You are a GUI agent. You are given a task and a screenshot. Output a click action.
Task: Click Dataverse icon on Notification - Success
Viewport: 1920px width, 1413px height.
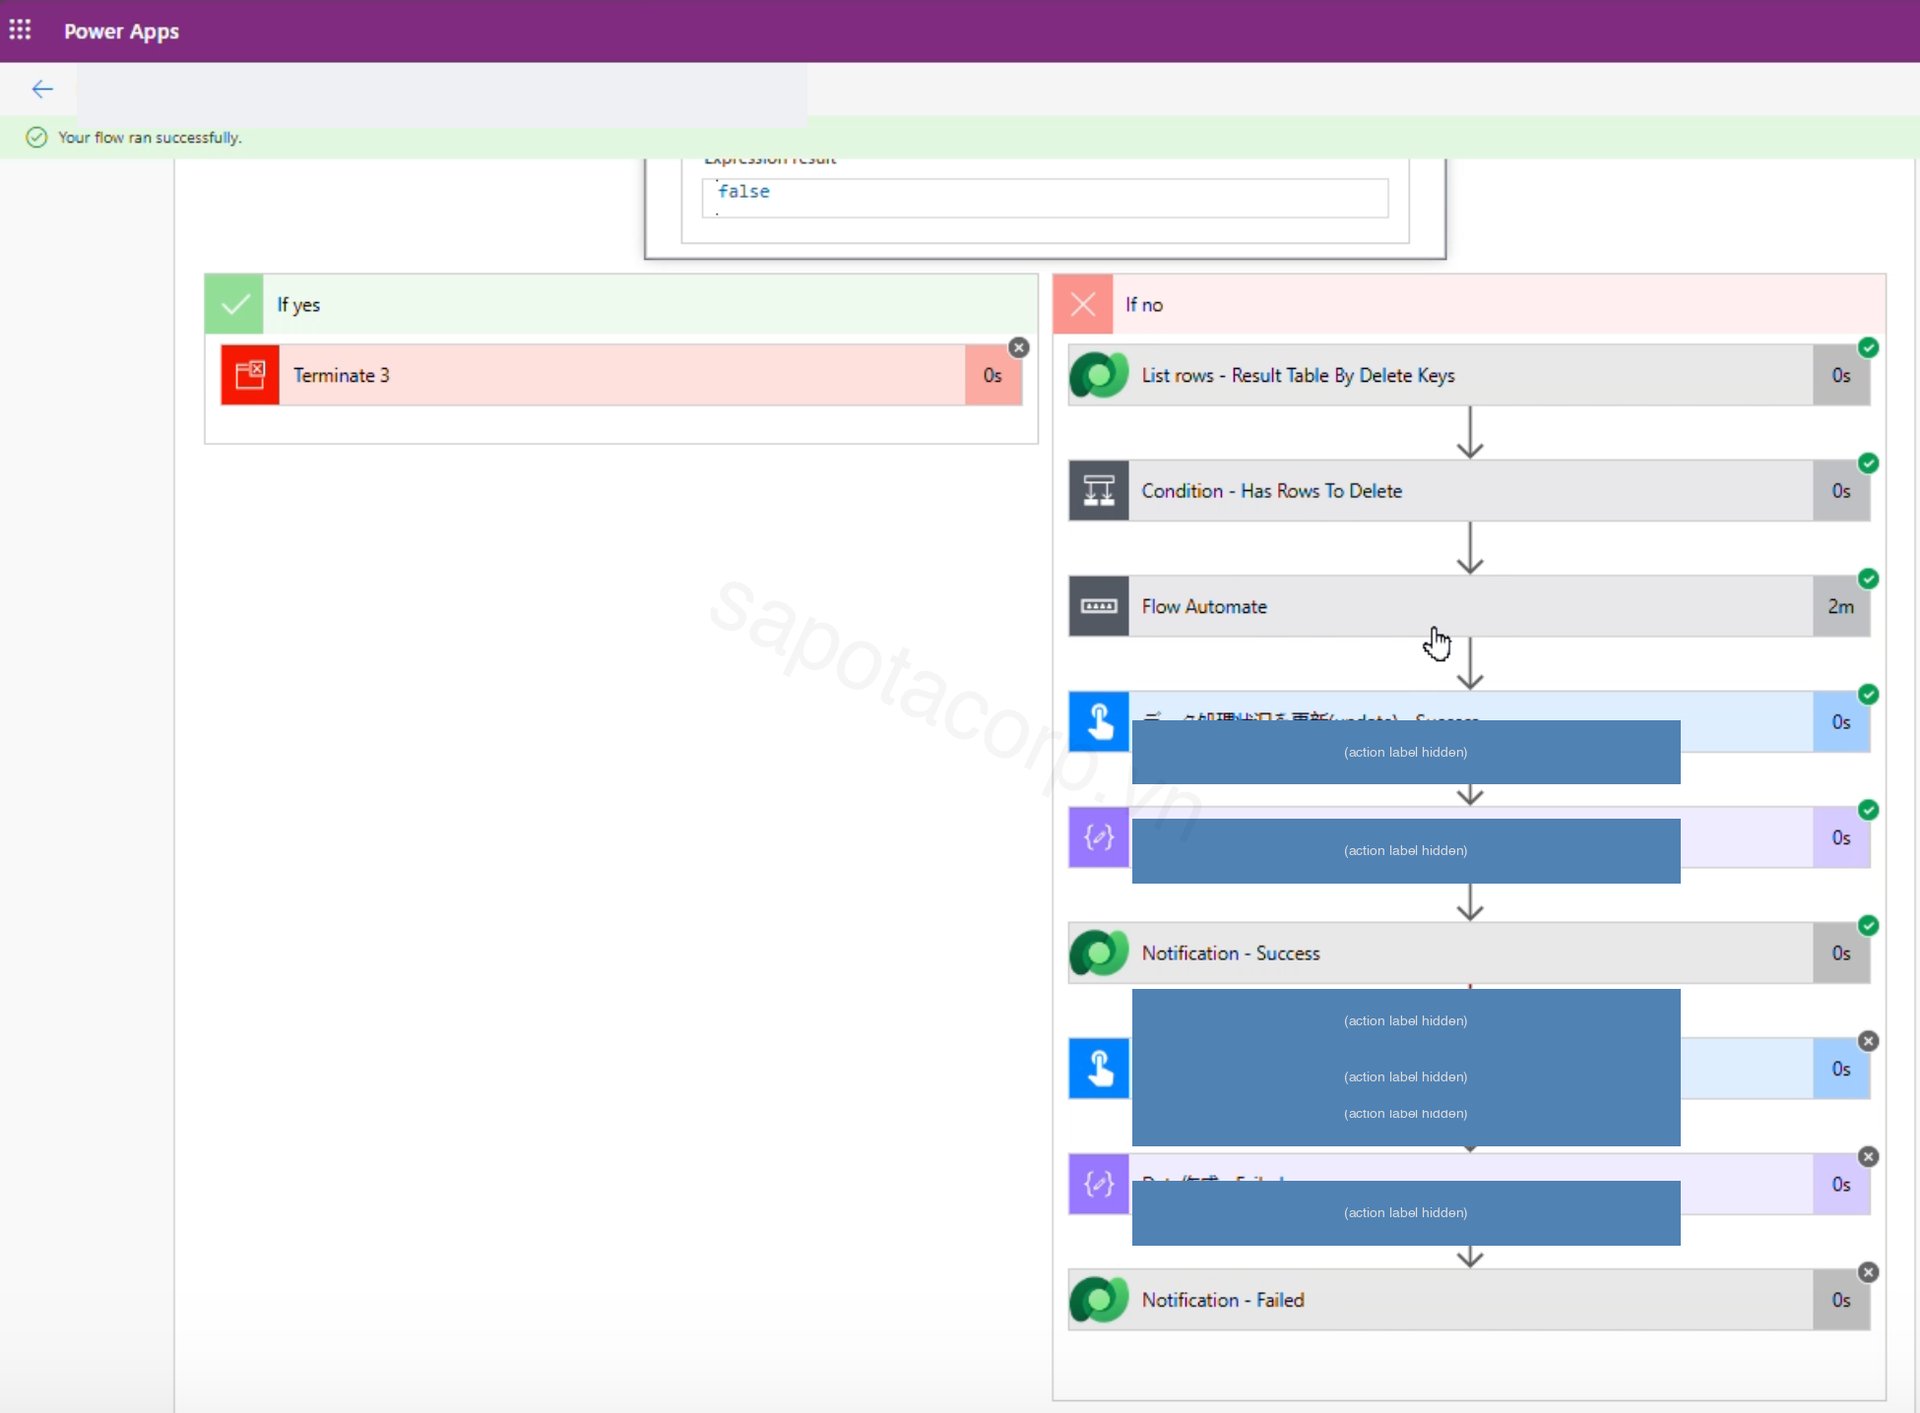1099,953
